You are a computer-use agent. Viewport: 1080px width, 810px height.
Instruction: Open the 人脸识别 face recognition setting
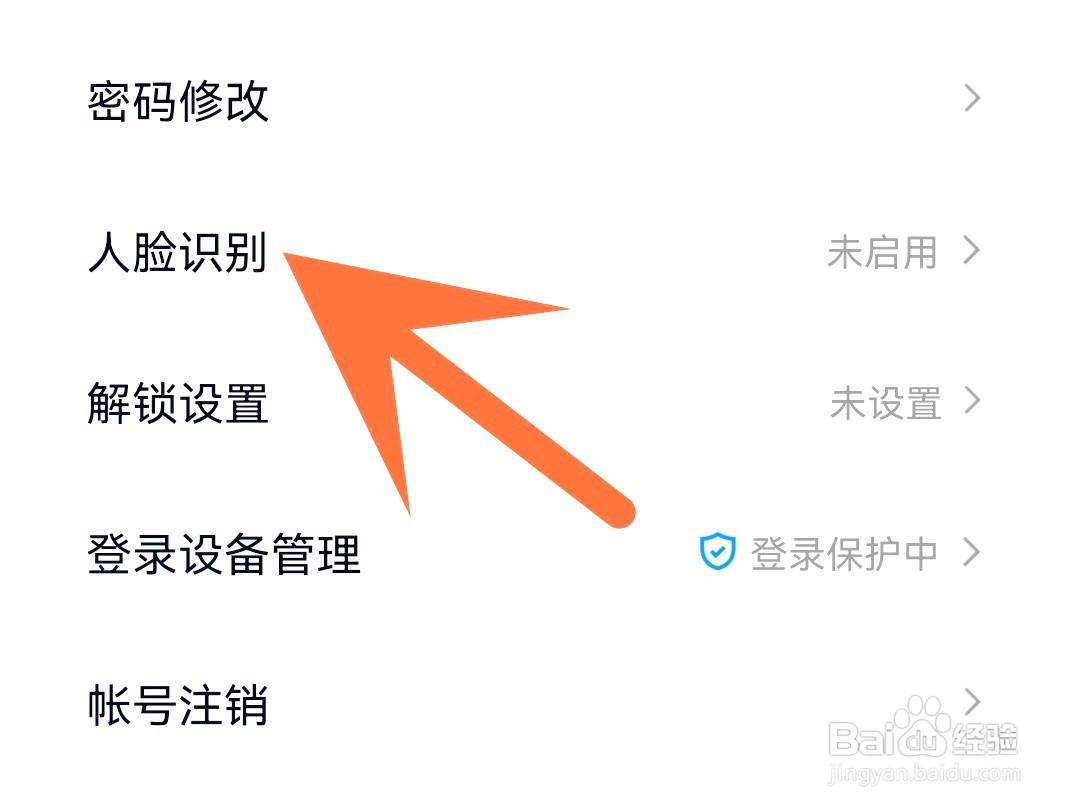[178, 252]
